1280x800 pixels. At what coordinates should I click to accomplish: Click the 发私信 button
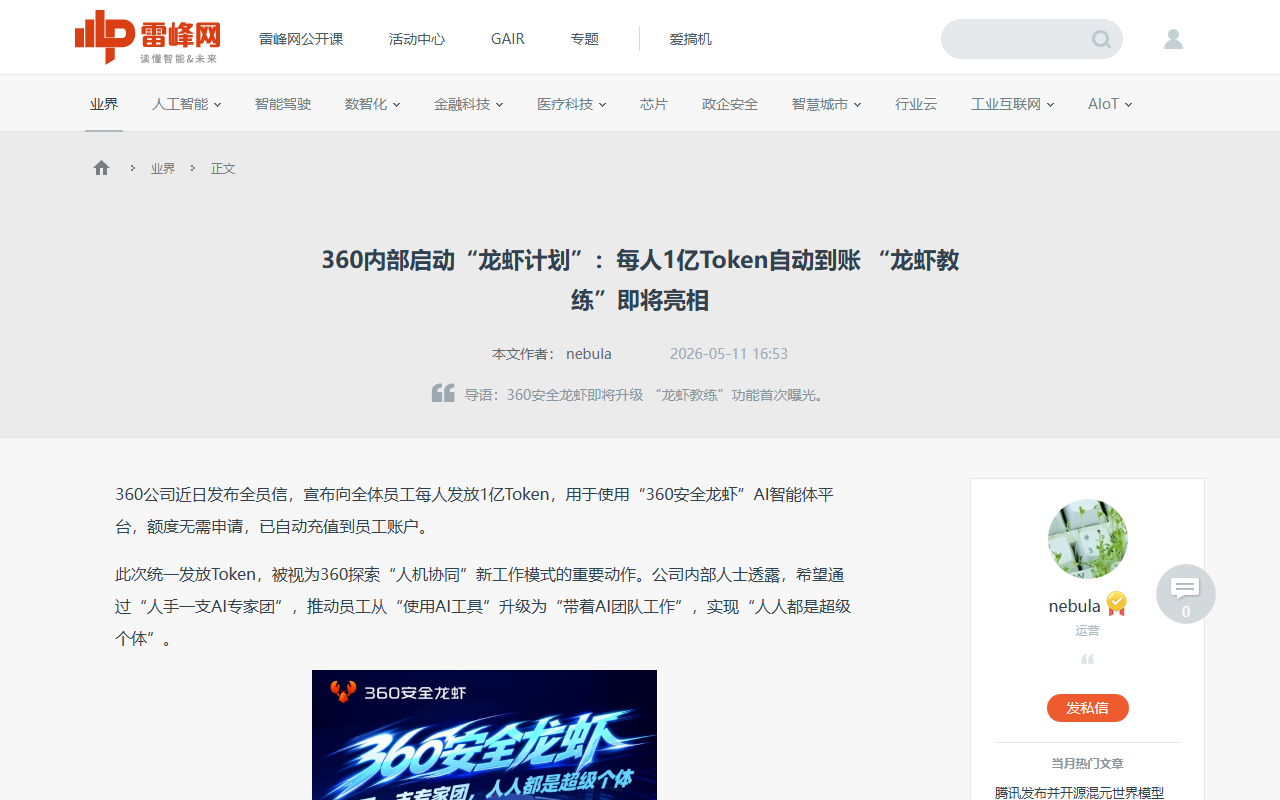pos(1088,708)
